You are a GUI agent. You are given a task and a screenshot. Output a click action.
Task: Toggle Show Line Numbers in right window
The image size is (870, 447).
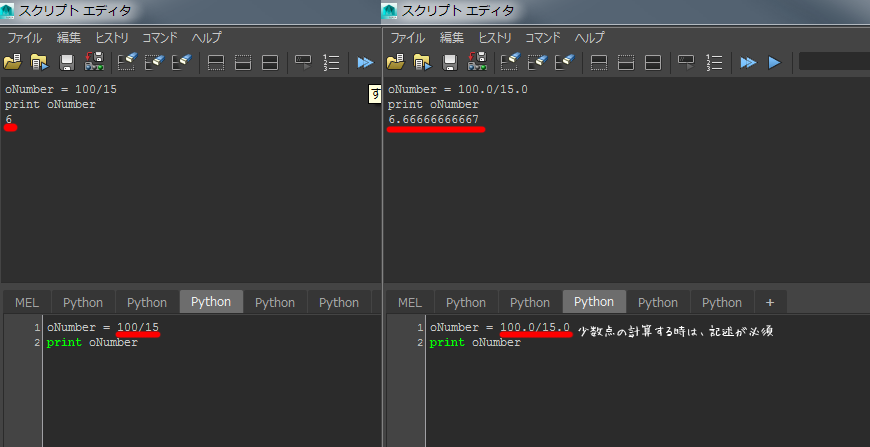[714, 62]
